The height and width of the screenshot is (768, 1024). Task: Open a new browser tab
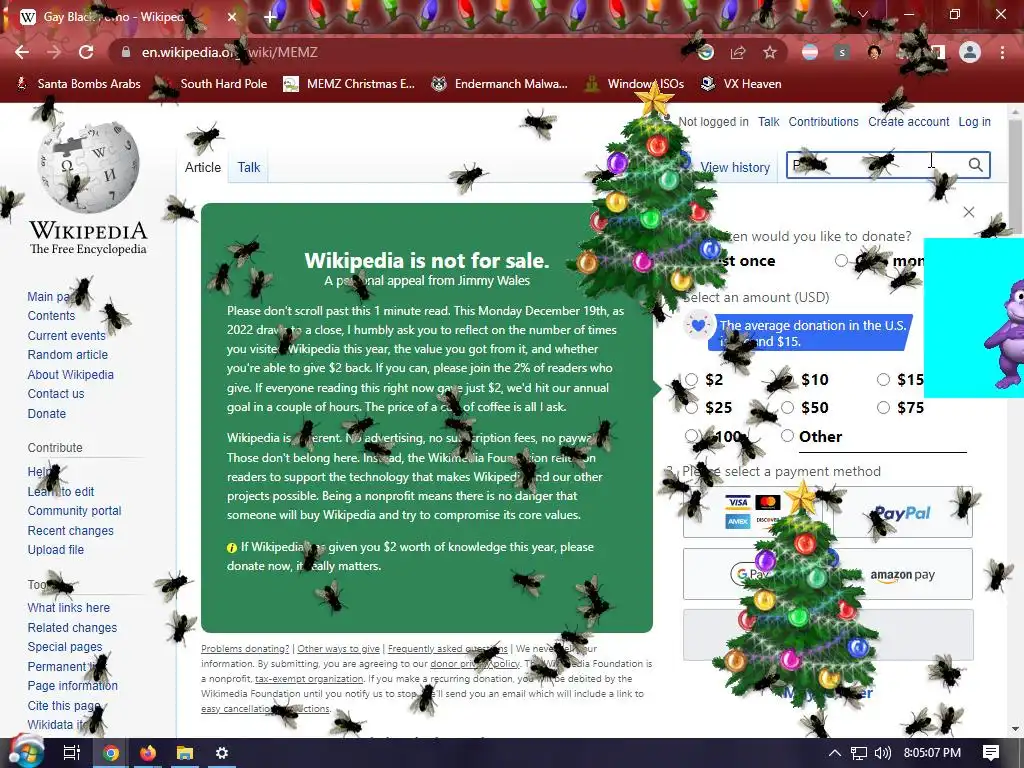270,17
